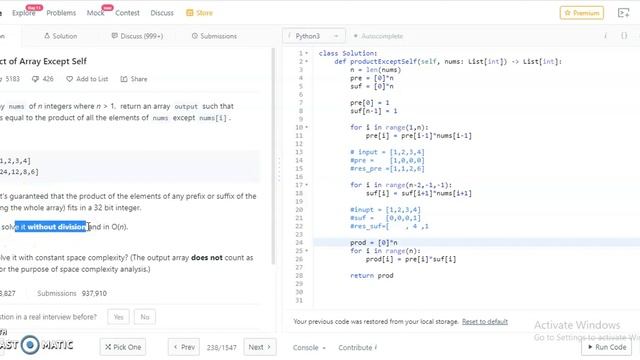Click the curly braces reset code icon
Screen dimensions: 640x360
click(624, 36)
